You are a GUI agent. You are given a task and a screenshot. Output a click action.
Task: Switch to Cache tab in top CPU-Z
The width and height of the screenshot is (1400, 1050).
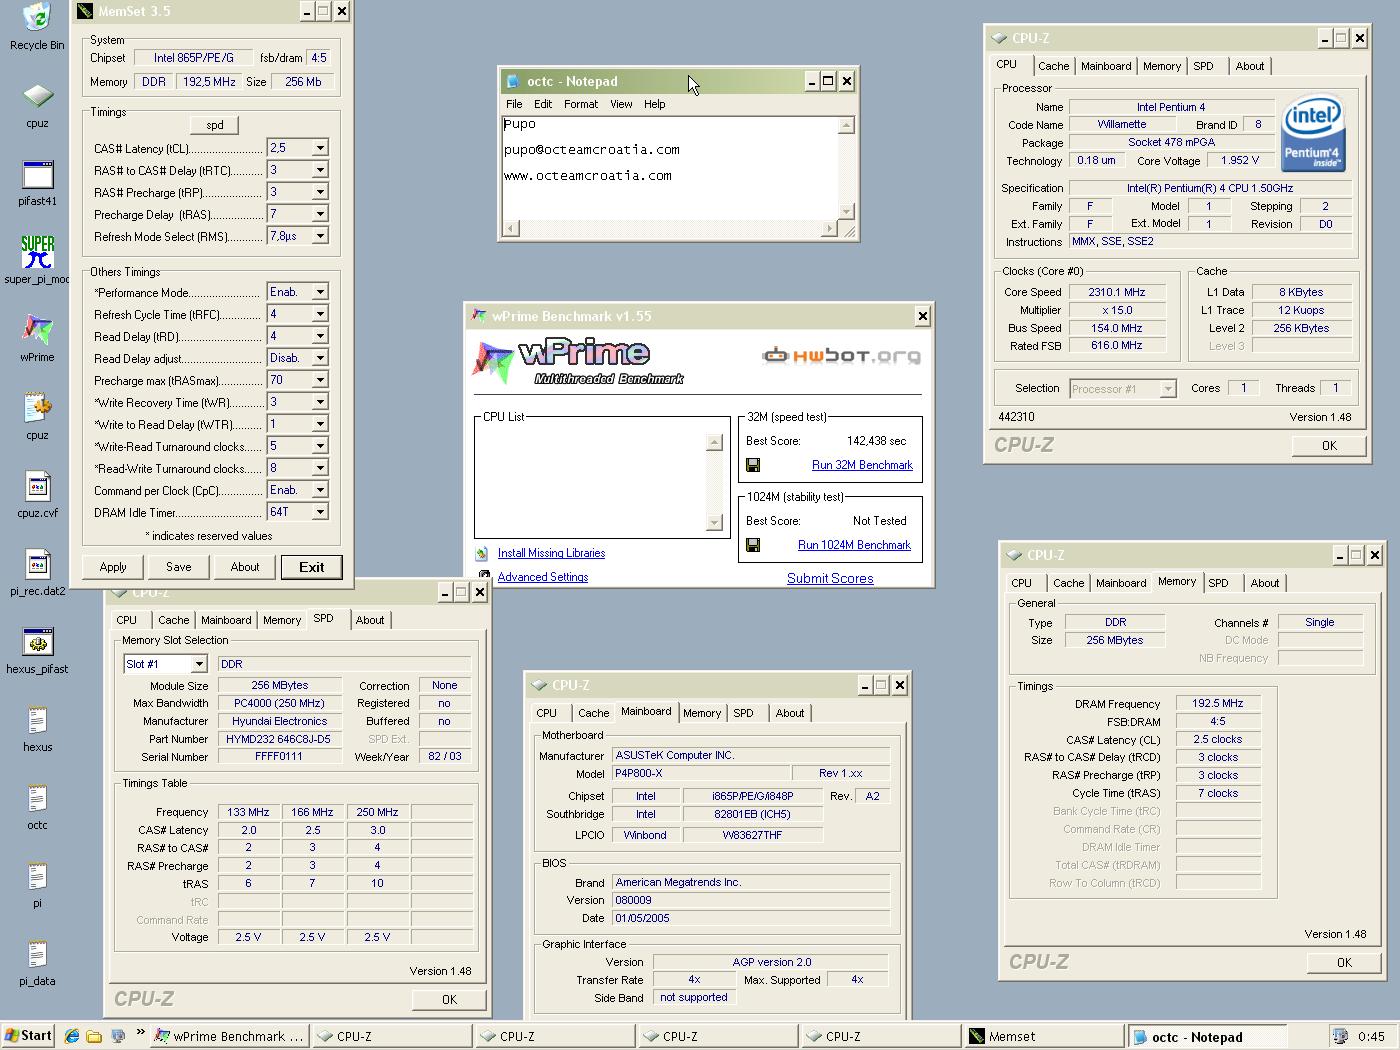click(x=1053, y=66)
